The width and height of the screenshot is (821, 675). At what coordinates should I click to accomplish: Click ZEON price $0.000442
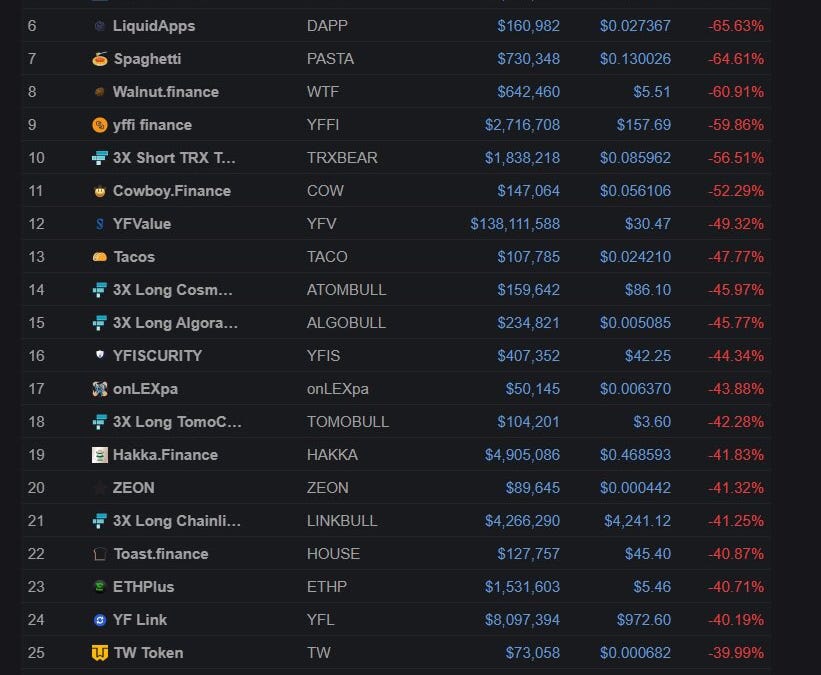tap(635, 488)
